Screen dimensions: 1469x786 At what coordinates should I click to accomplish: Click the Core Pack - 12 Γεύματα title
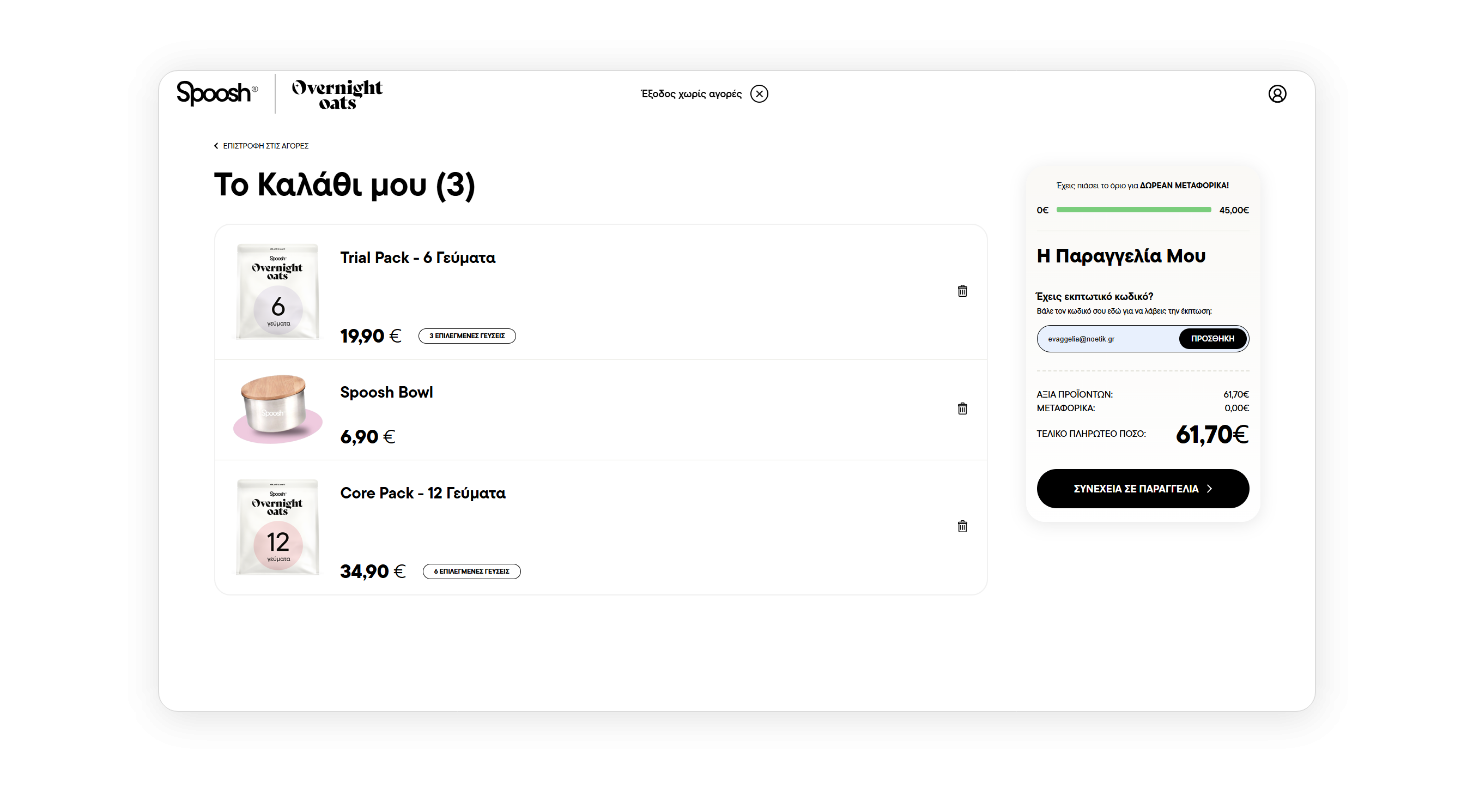click(422, 493)
